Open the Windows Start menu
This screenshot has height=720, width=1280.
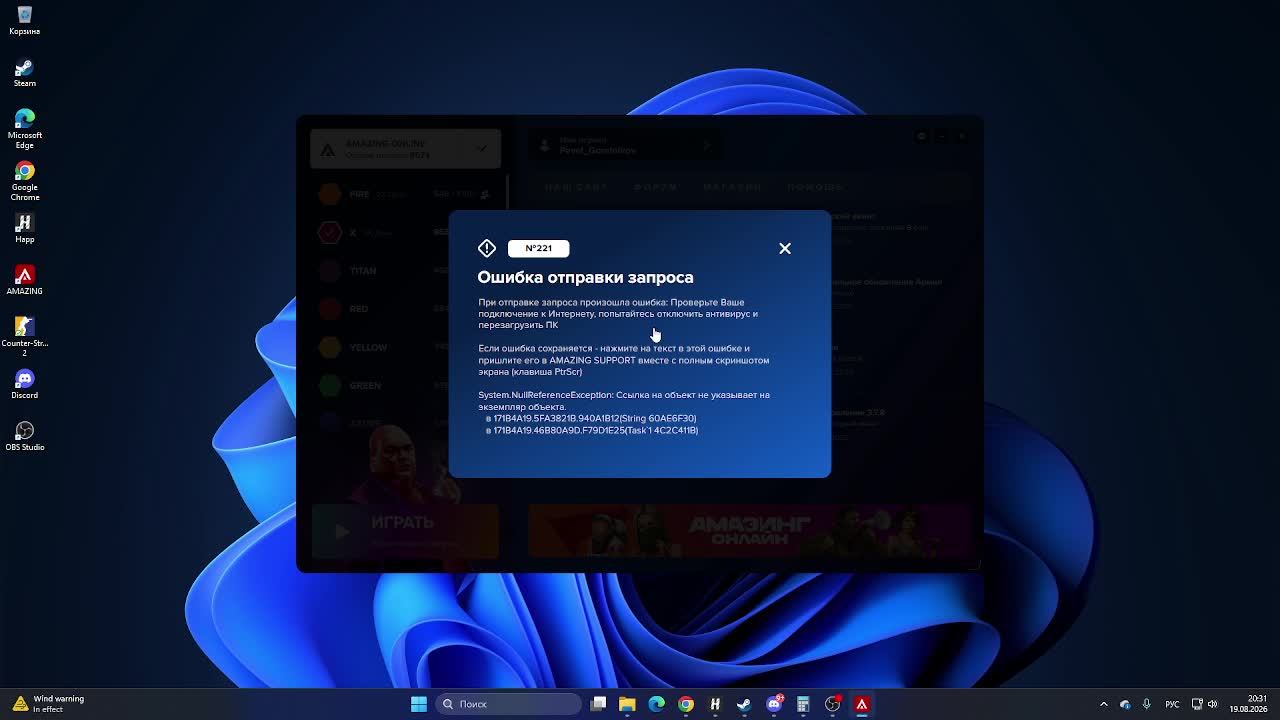[419, 704]
